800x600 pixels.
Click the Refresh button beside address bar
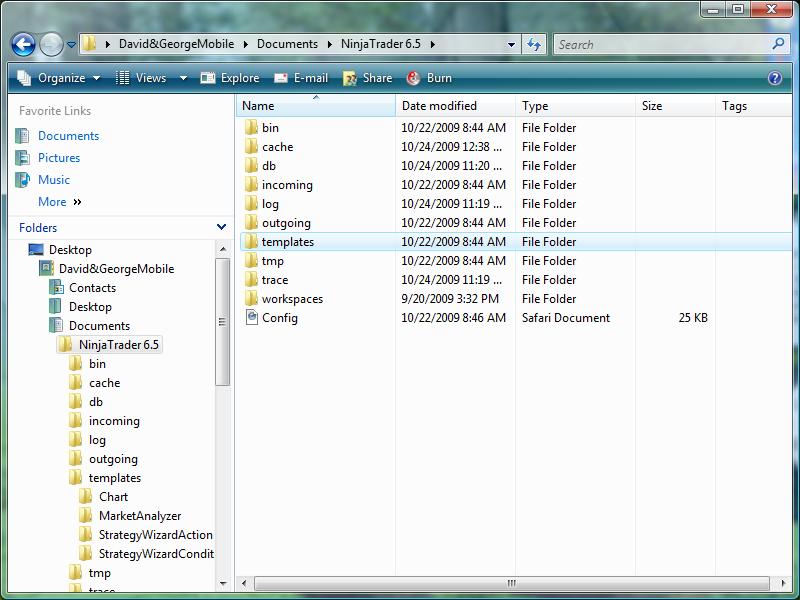534,44
